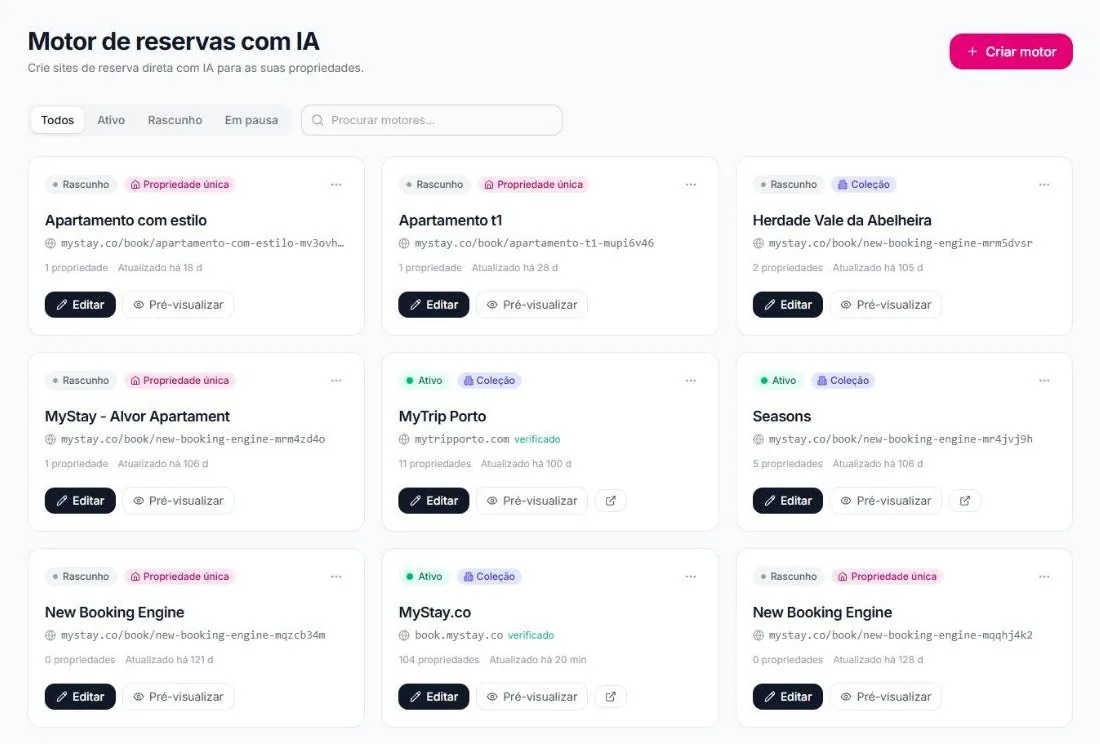Open the more options menu for Apartamento t1
The image size is (1100, 744).
pyautogui.click(x=690, y=184)
